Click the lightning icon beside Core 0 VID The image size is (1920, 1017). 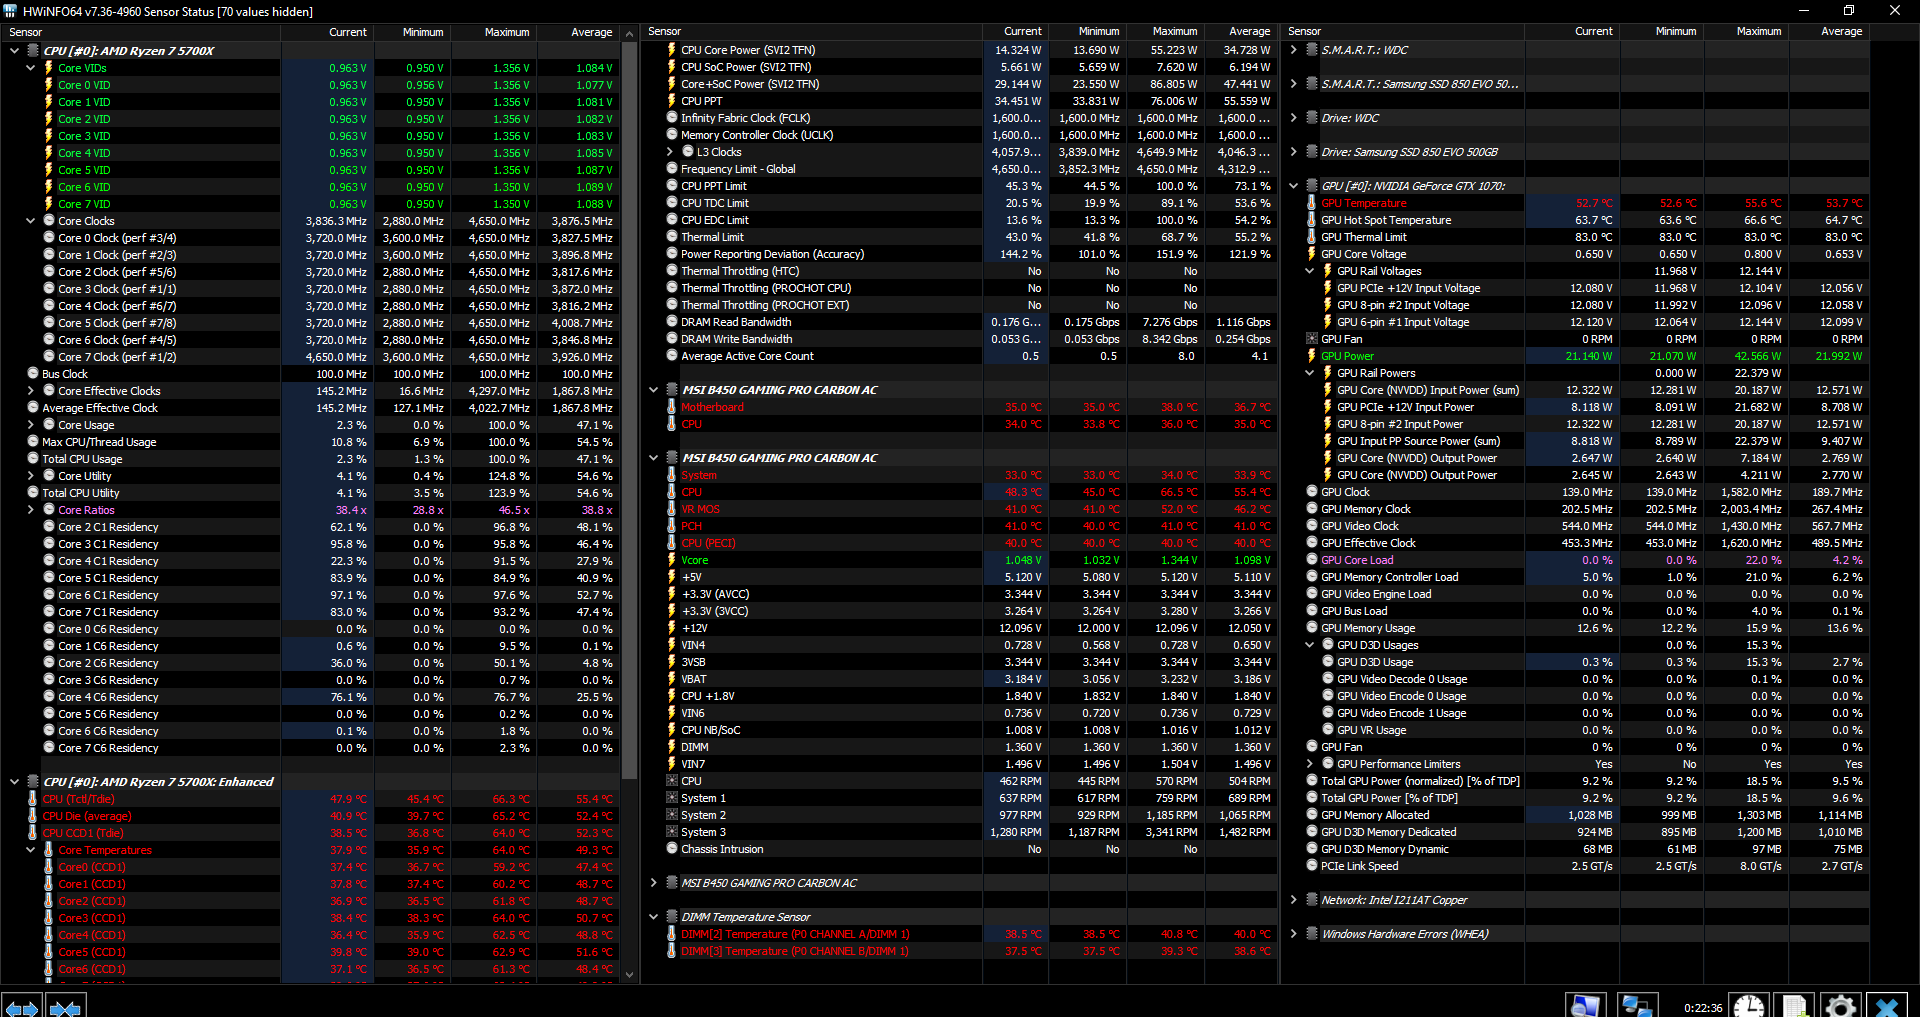point(49,85)
